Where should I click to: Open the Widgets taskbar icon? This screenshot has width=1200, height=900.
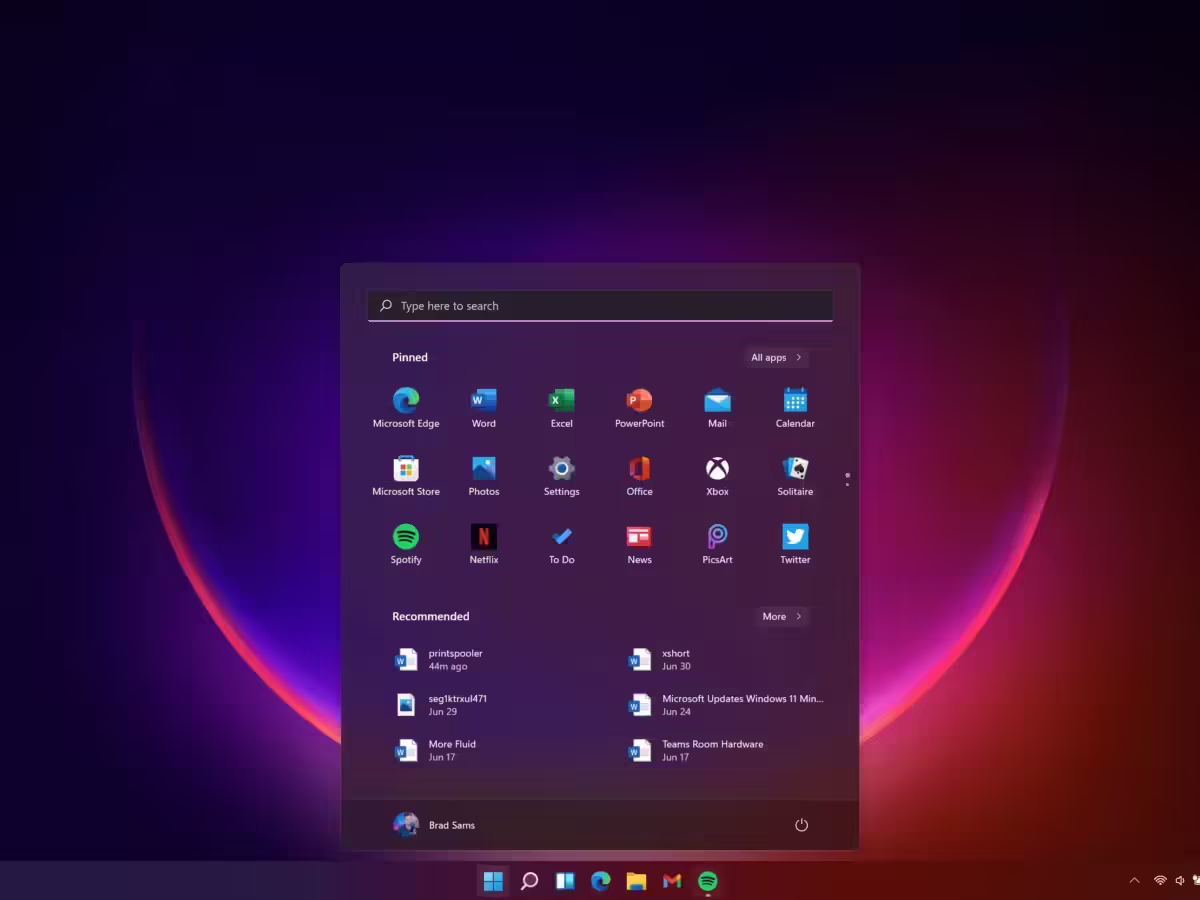pyautogui.click(x=565, y=881)
